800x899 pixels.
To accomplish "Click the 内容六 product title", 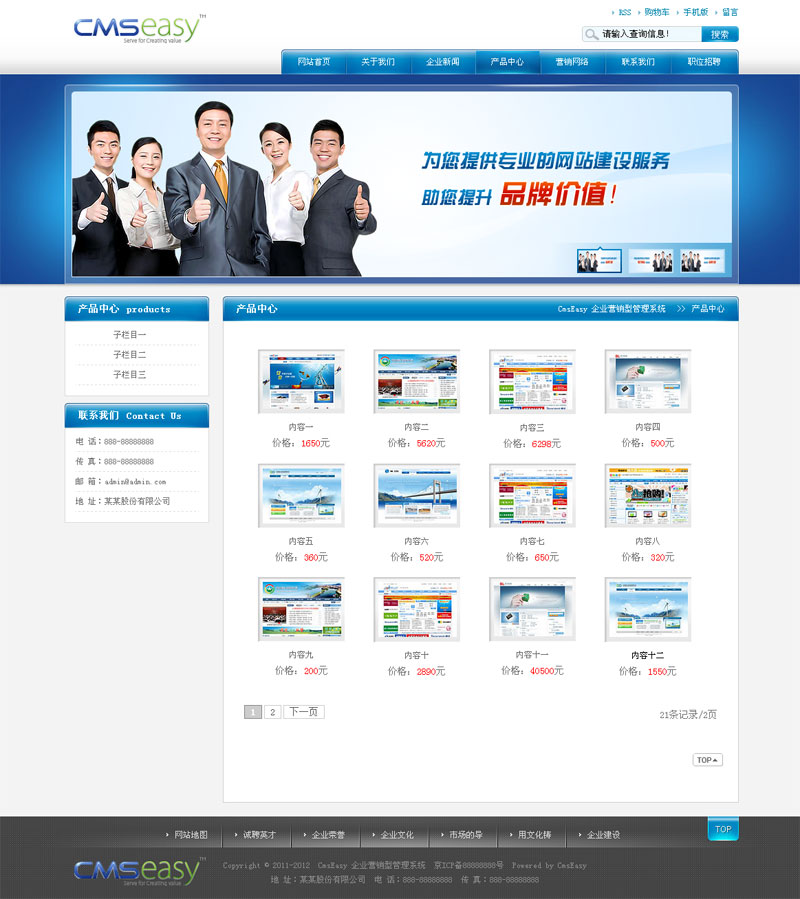I will (x=417, y=541).
